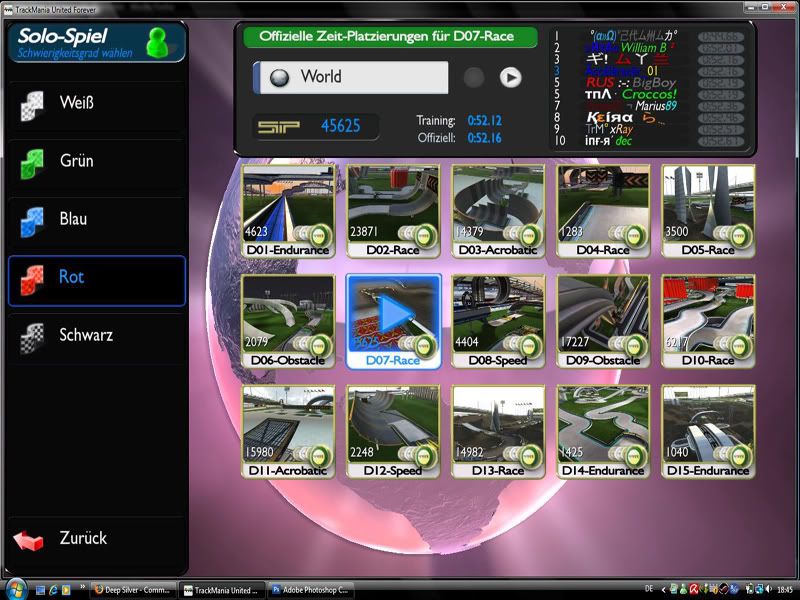Click the system tray clock 18:45
The width and height of the screenshot is (800, 600).
point(785,590)
